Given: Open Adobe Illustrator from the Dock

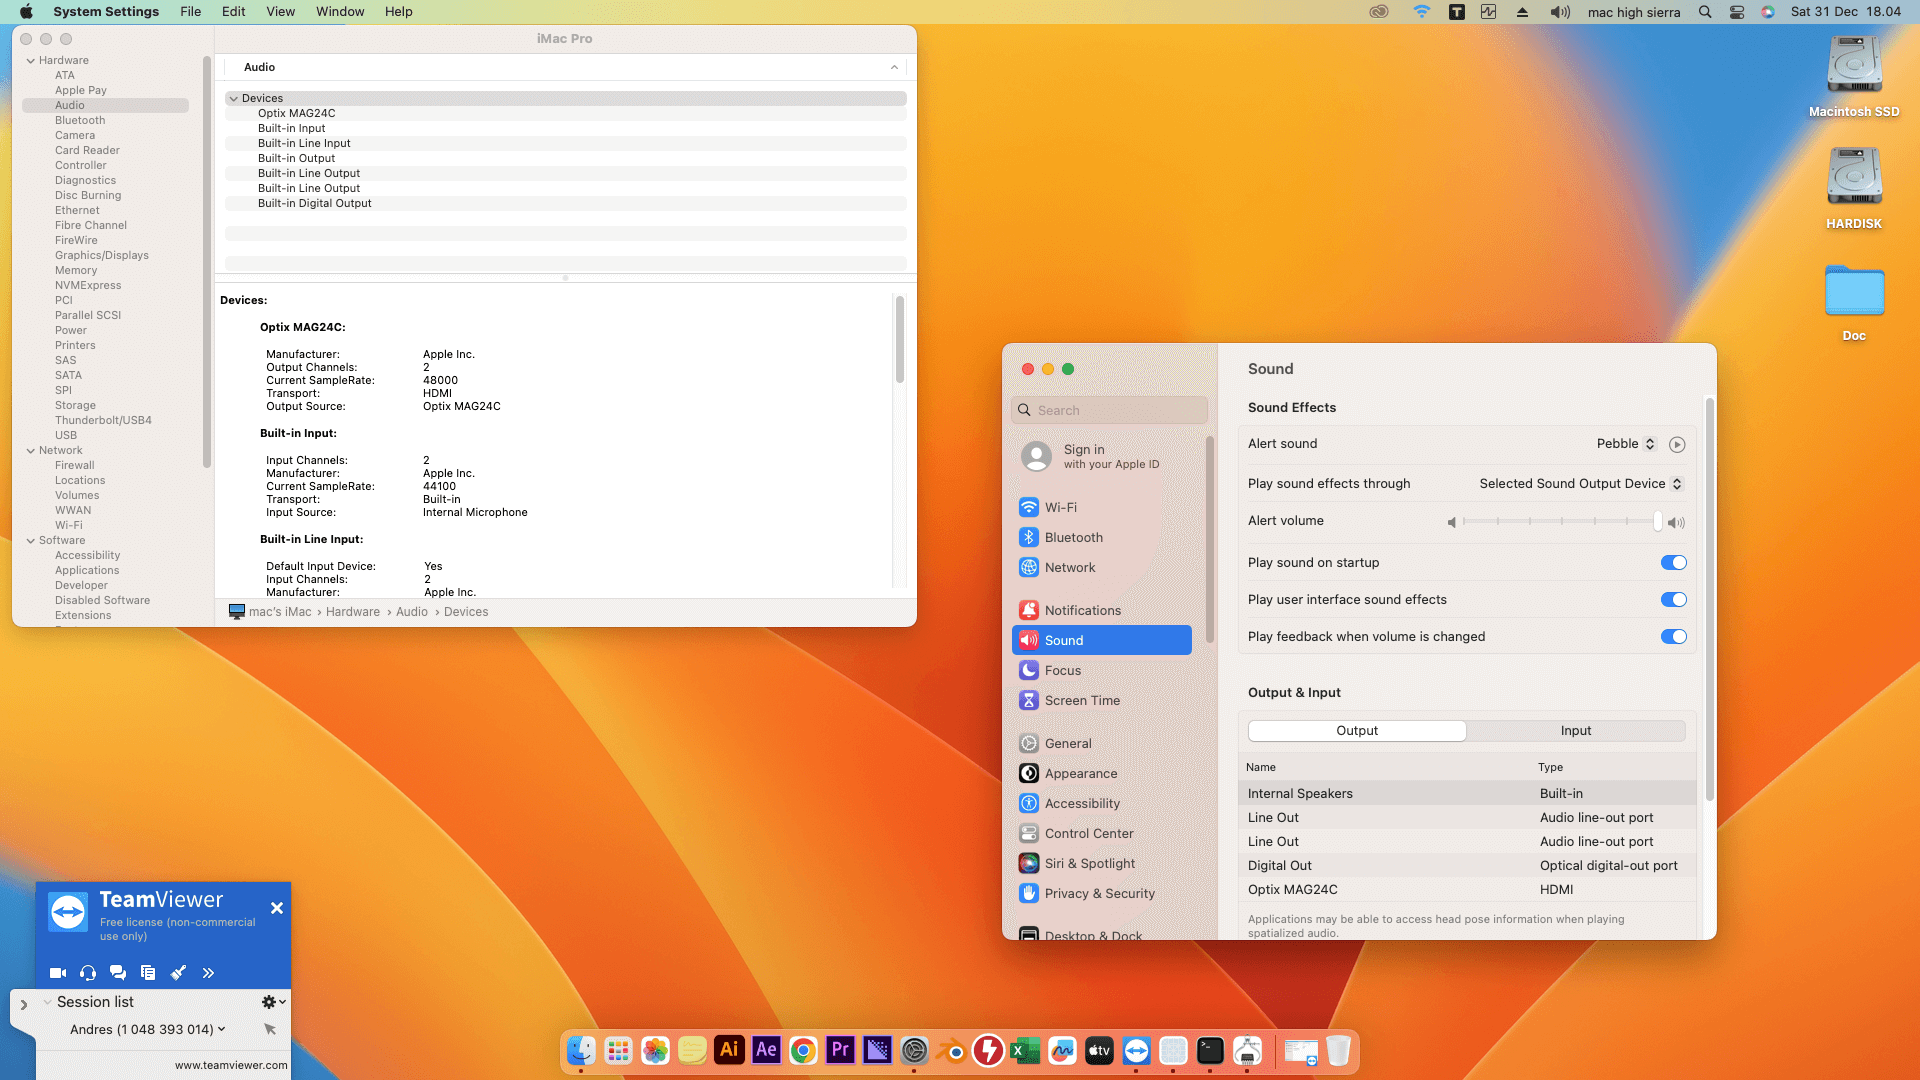Looking at the screenshot, I should click(729, 1050).
